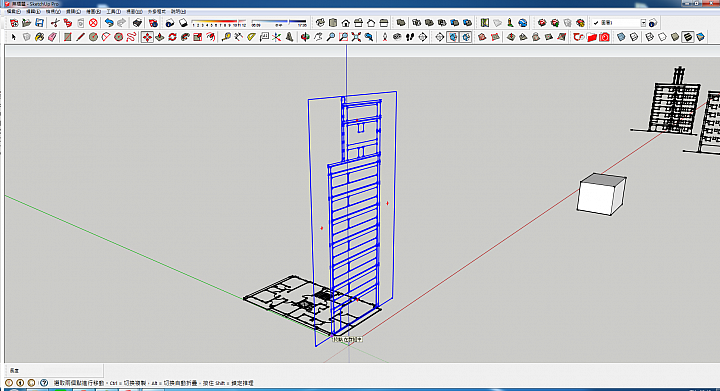This screenshot has width=720, height=391.
Task: Click the red camera extension icon
Action: pyautogui.click(x=604, y=37)
